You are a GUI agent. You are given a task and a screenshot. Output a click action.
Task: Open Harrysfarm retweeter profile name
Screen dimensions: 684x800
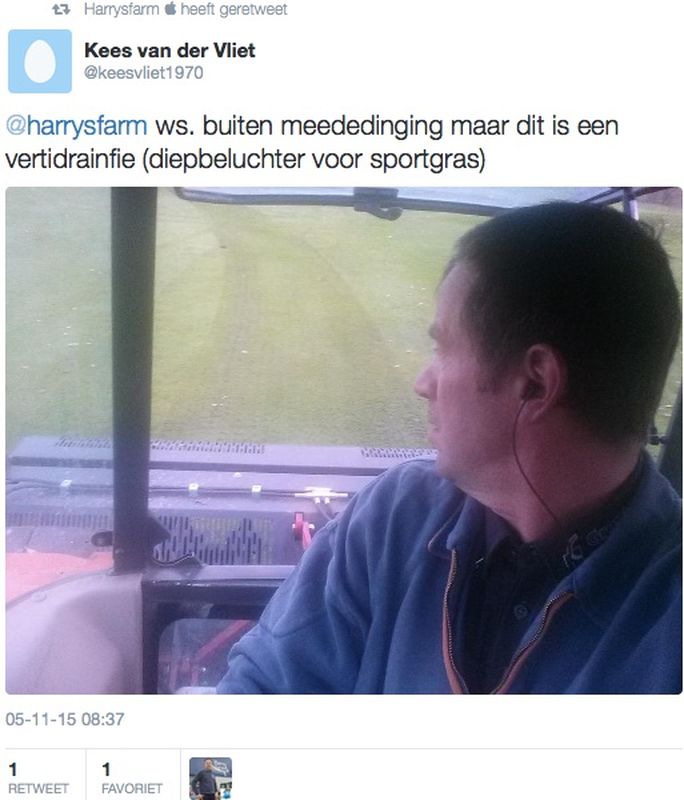[121, 9]
